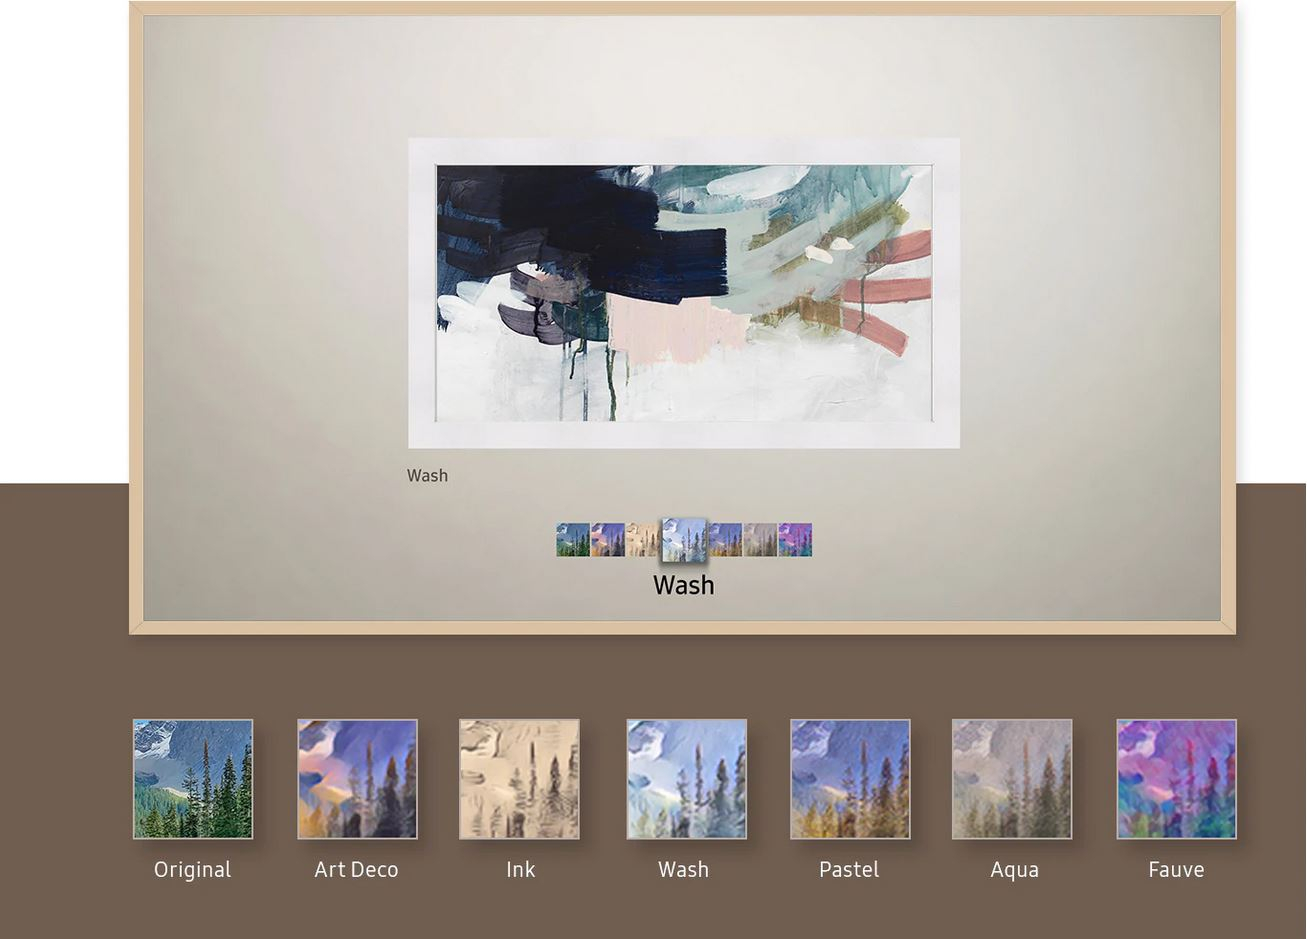Click the Aqua label text

click(1014, 870)
